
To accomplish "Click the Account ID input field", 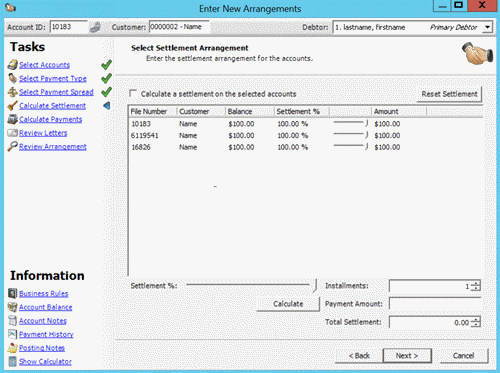I will point(69,27).
